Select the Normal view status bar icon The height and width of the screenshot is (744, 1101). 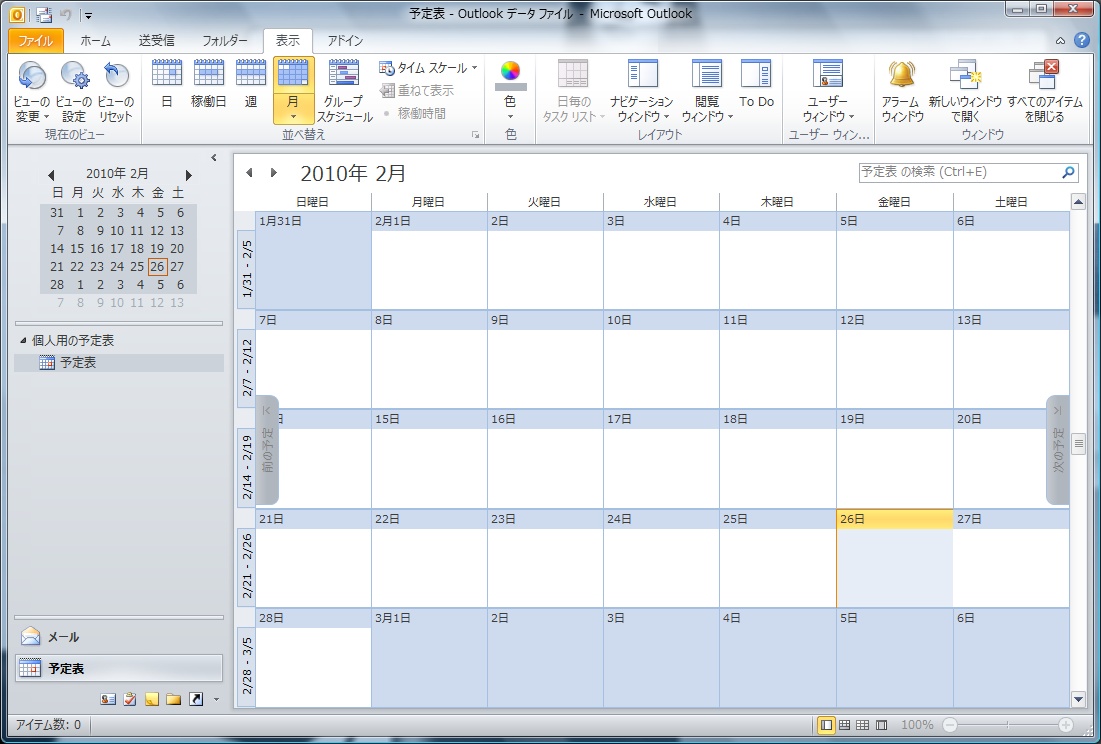pos(826,725)
